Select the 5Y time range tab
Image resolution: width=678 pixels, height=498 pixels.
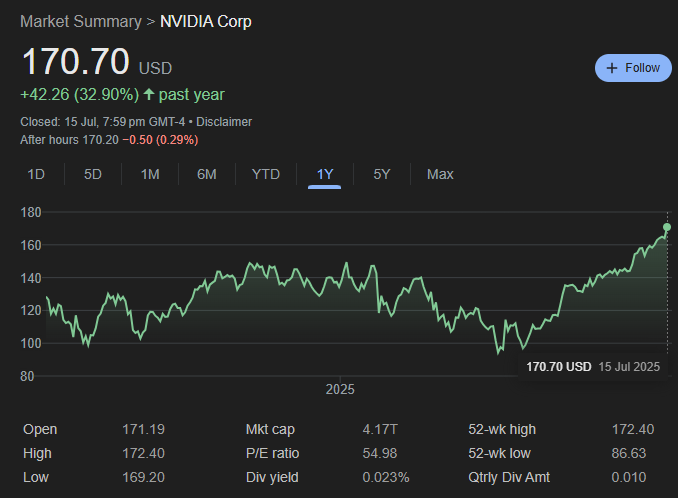(382, 174)
